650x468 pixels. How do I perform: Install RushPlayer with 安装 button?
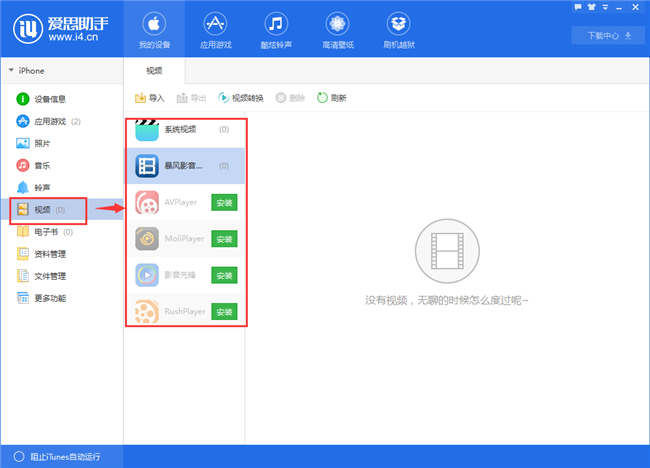coord(224,312)
